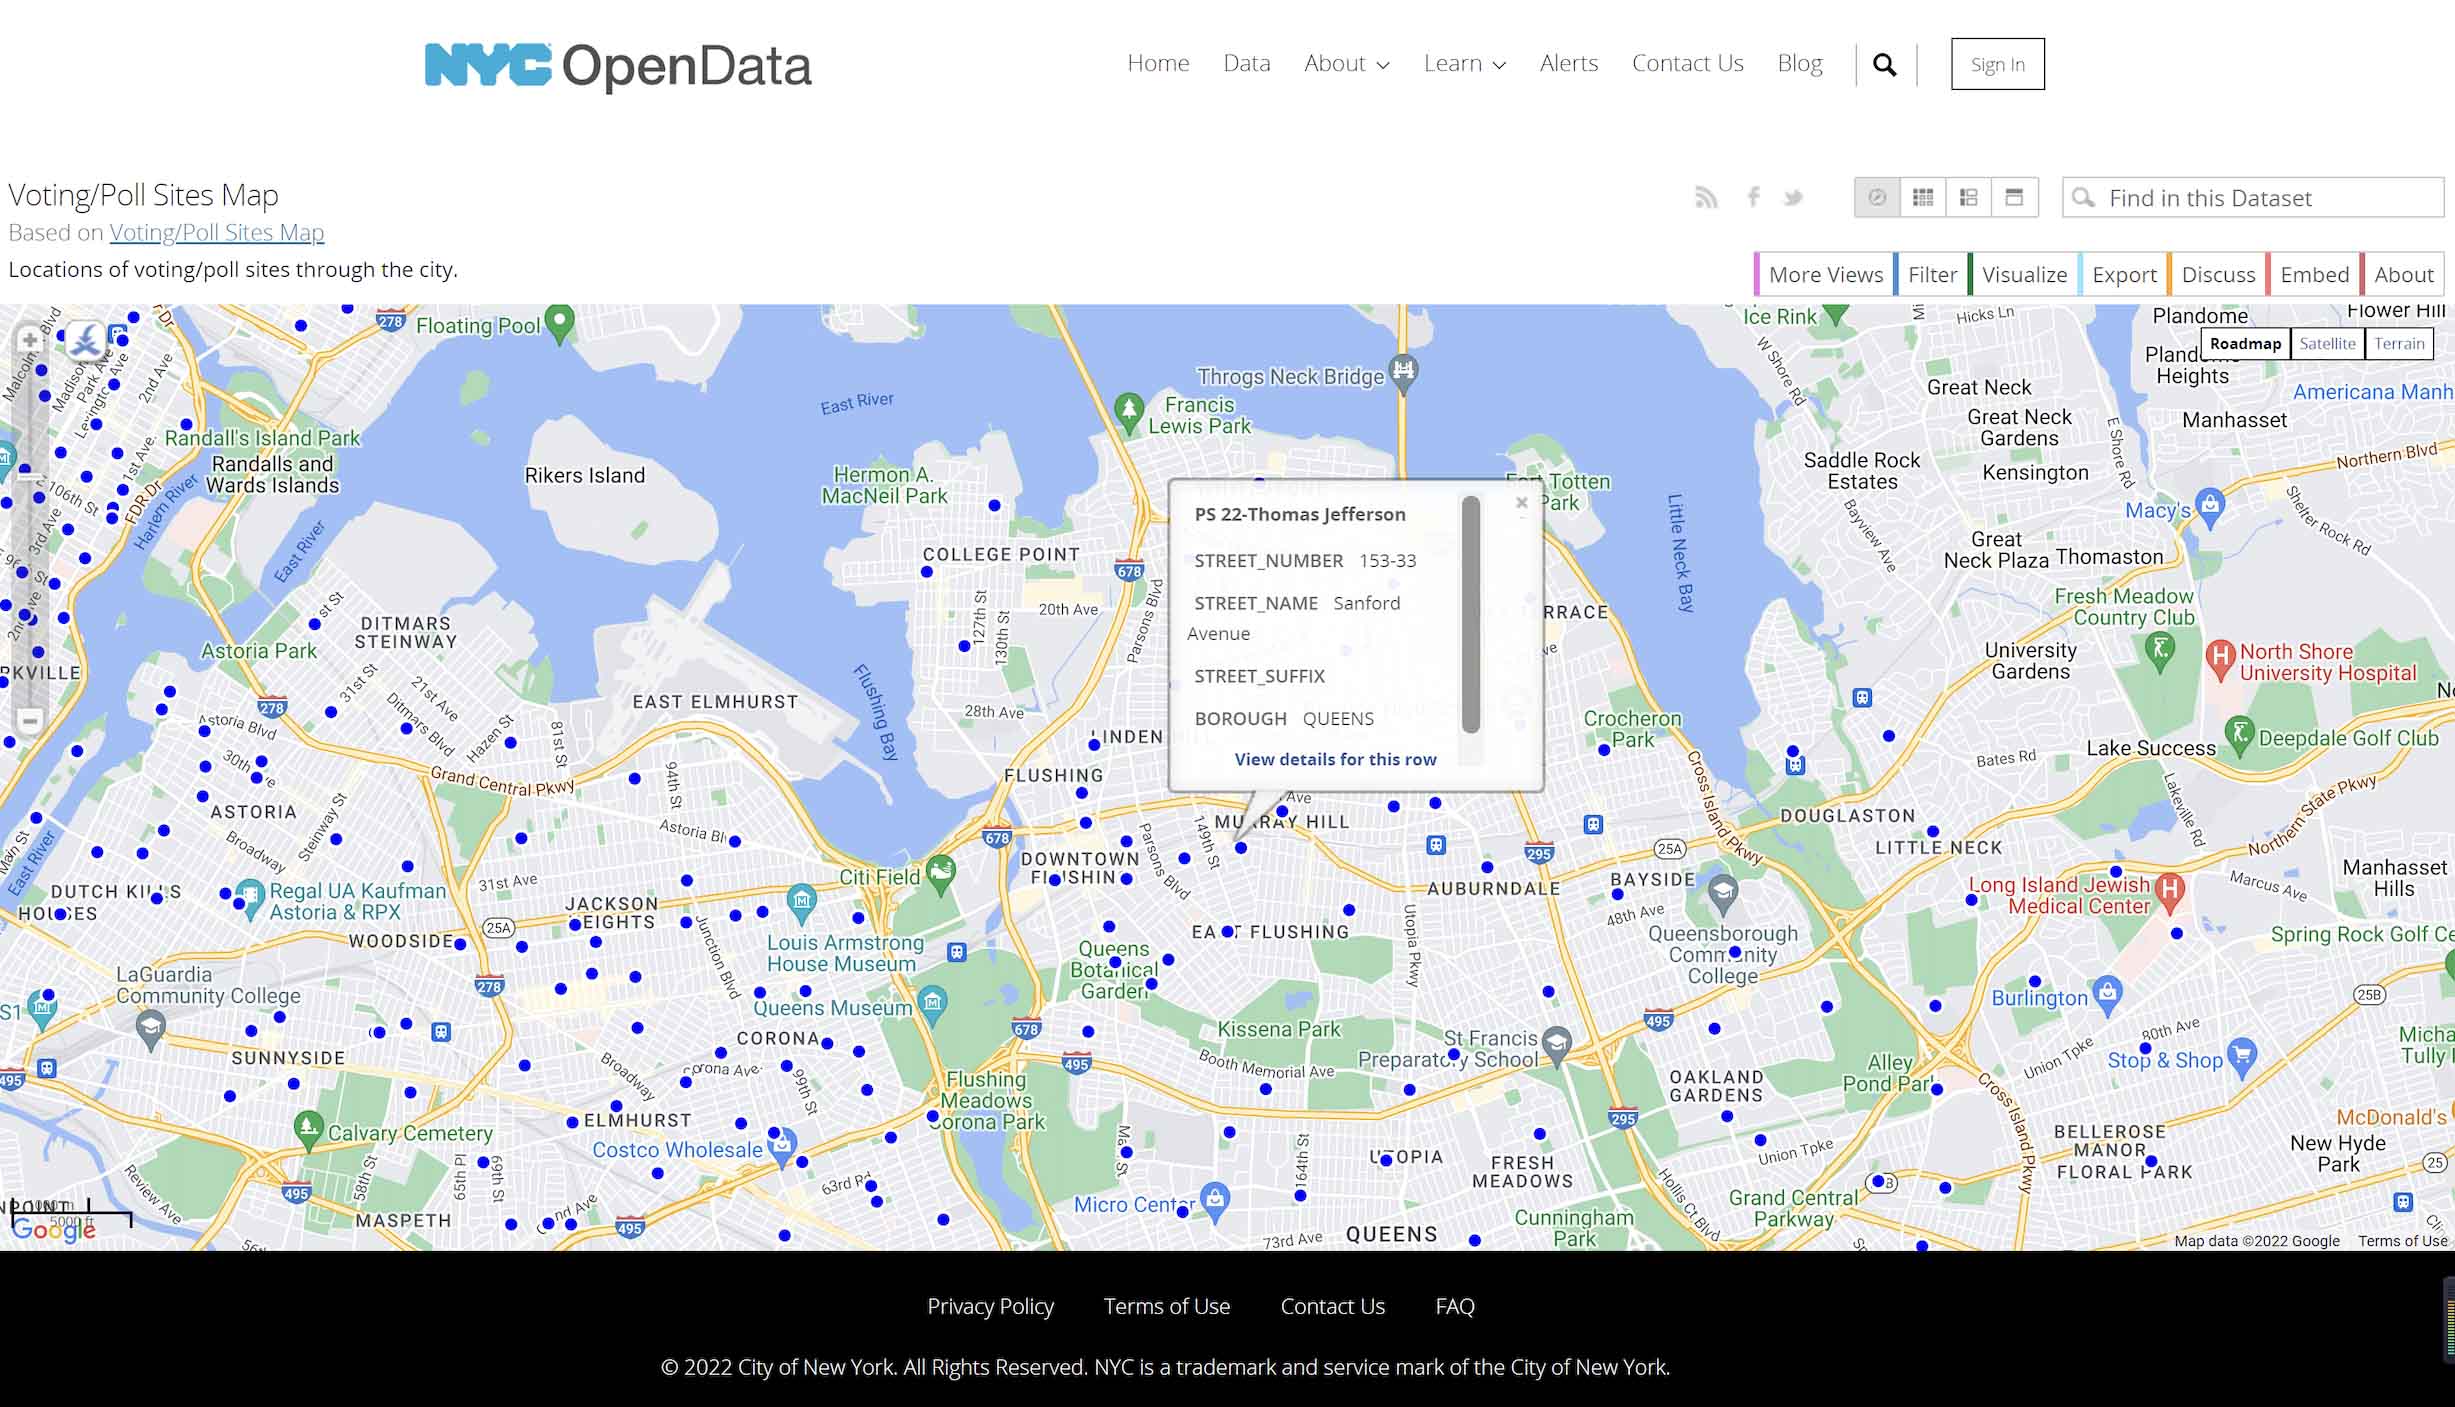Open the Embed panel
Screen dimensions: 2455x1407
[x=2312, y=274]
